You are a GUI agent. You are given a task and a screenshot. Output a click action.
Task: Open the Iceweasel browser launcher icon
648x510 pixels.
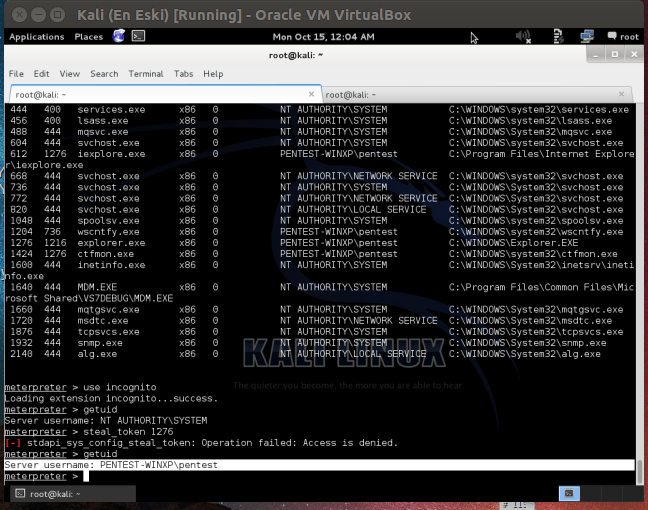tap(119, 36)
